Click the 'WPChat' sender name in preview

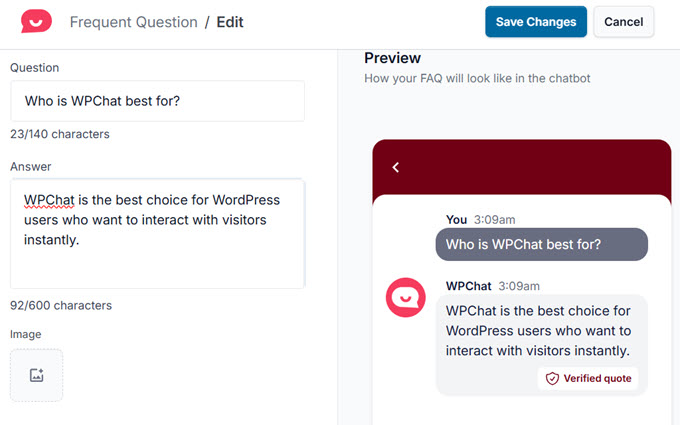click(468, 286)
